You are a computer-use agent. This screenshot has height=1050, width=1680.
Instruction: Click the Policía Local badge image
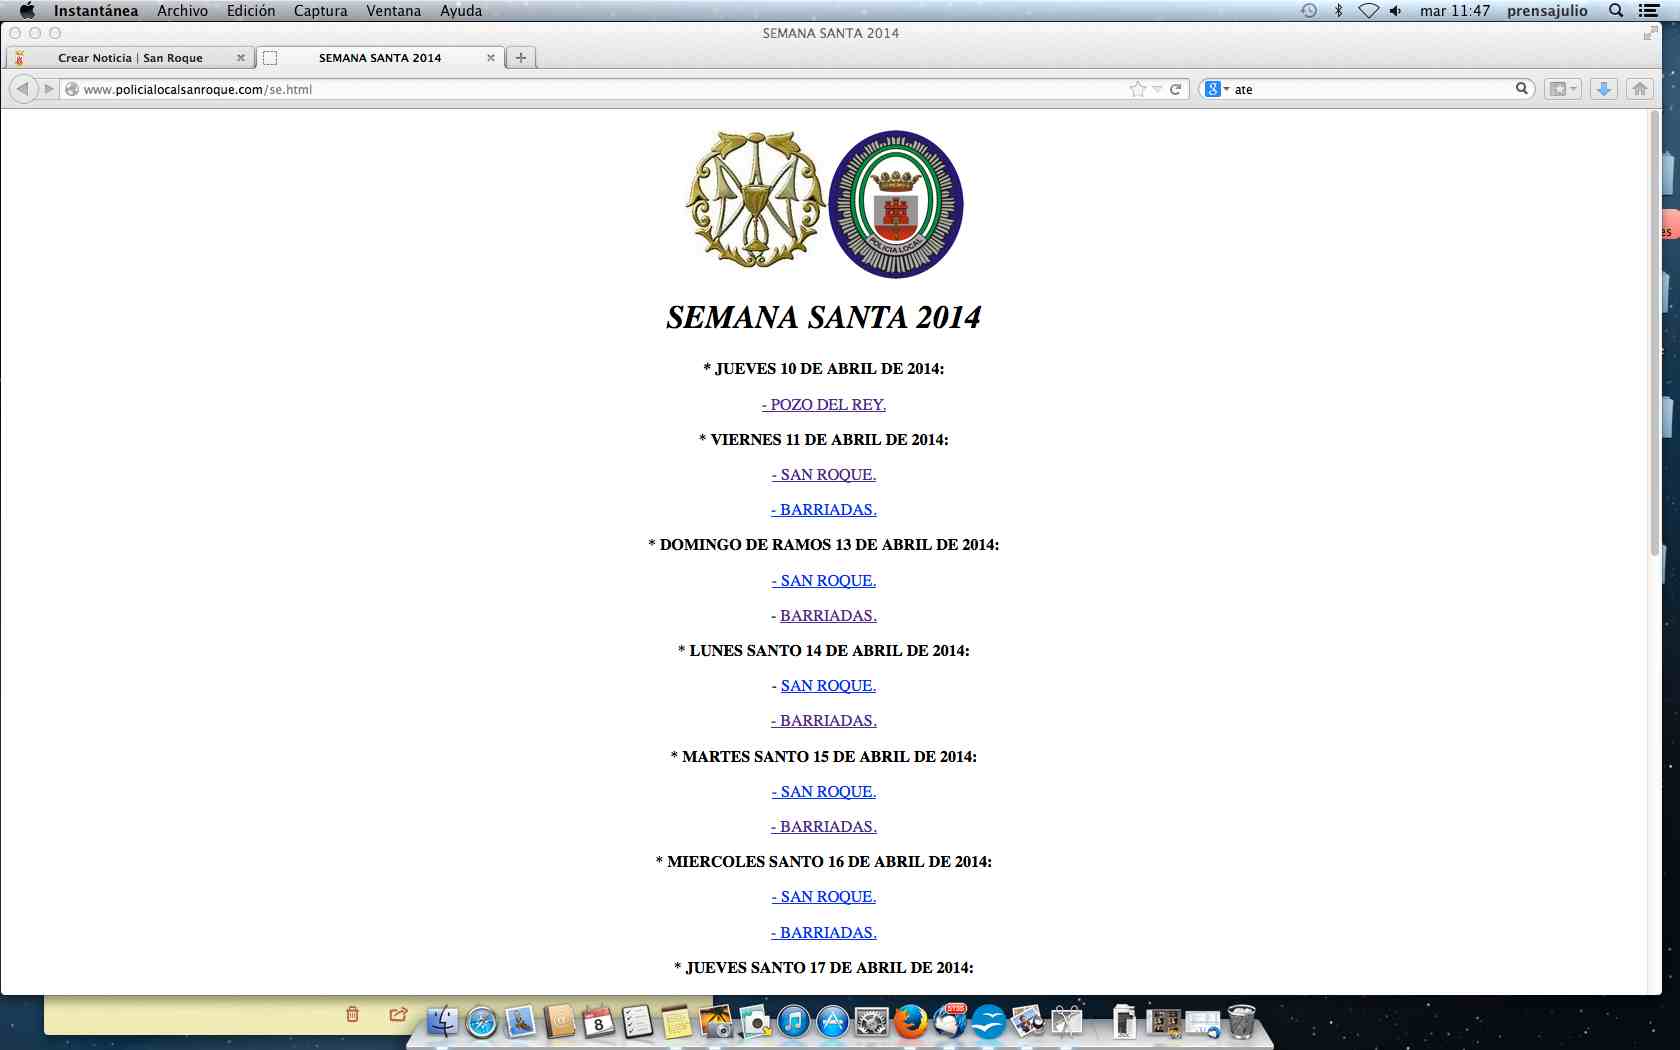pyautogui.click(x=896, y=204)
